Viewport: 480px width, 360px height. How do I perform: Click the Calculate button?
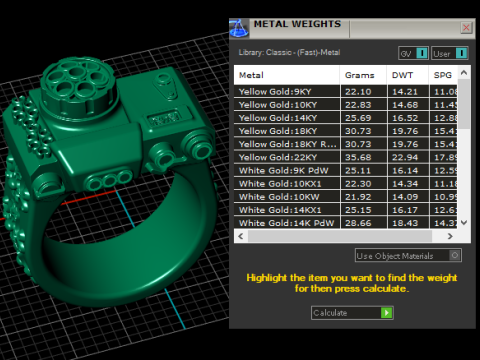pos(352,313)
